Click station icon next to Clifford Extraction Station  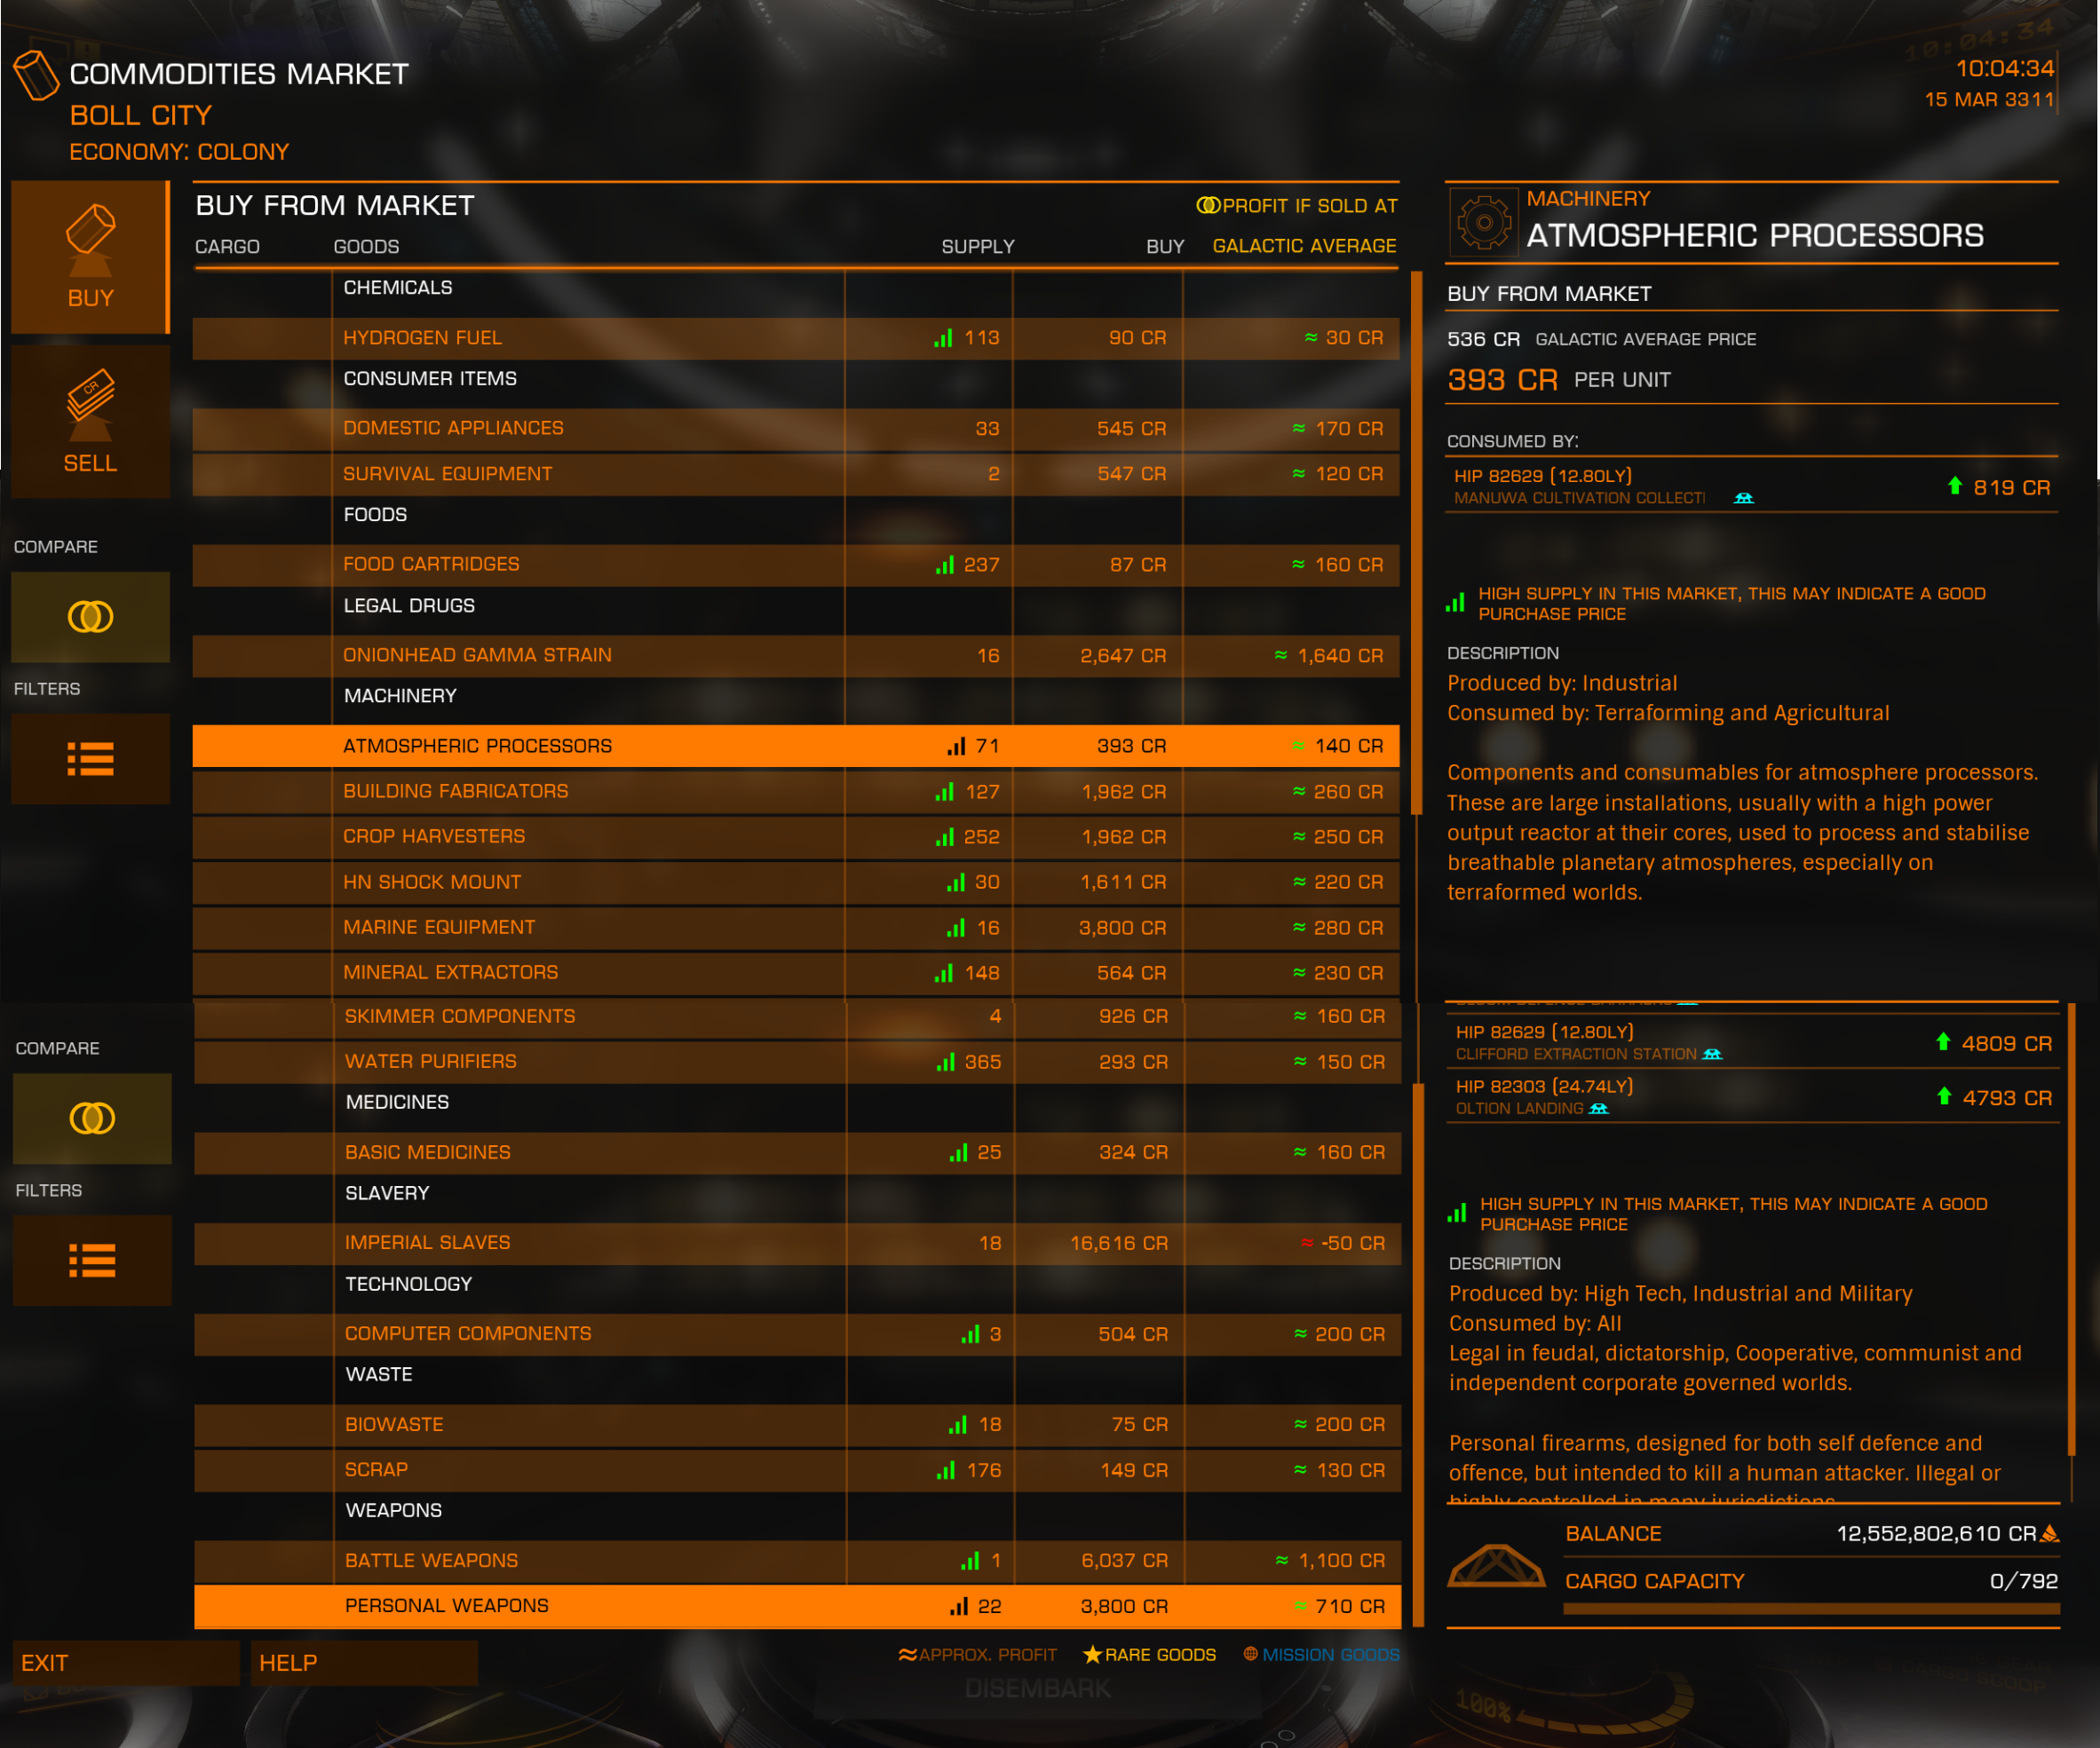click(x=1712, y=1054)
